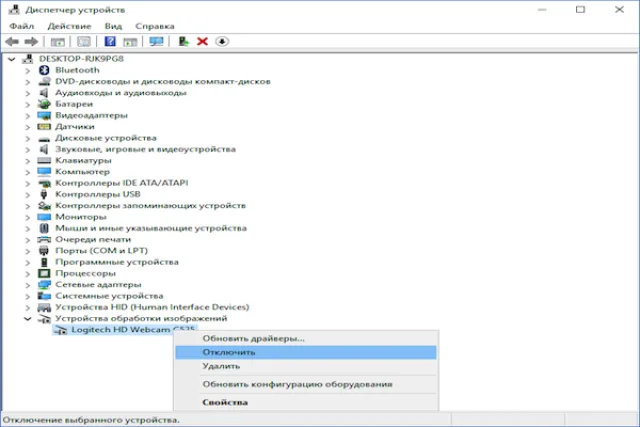640x427 pixels.
Task: Expand the Контроллеры IDE ATA/ATAPI category
Action: pos(27,183)
